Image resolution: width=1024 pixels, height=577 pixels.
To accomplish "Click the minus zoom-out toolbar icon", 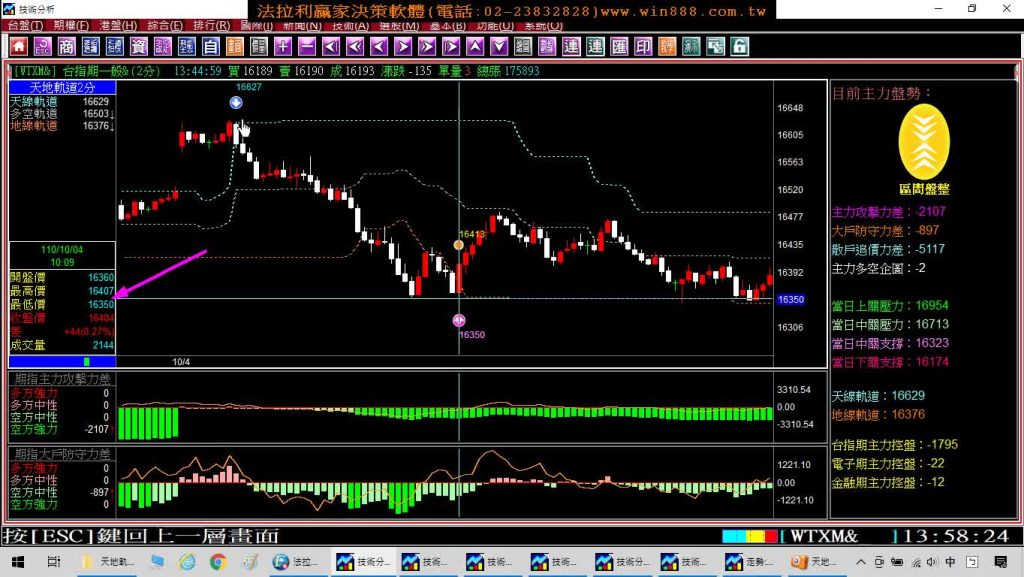I will 307,46.
